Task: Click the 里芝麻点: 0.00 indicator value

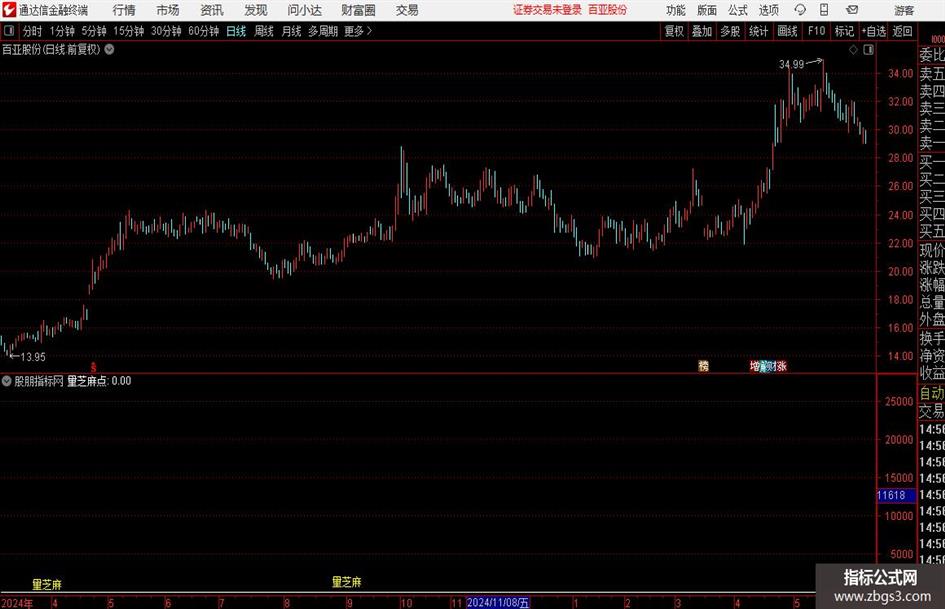Action: tap(99, 381)
